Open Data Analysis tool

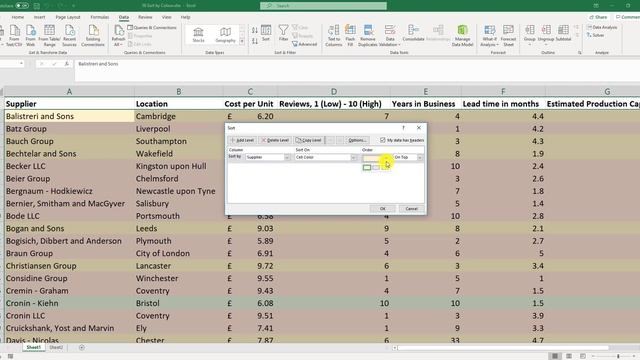(602, 27)
